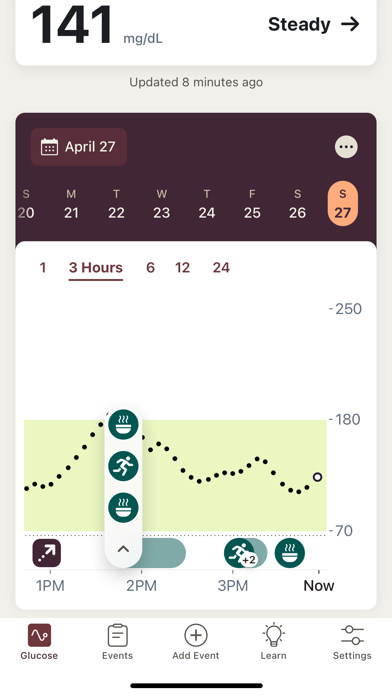Screen dimensions: 392x696
Task: Select Saturday 26 in the week strip
Action: tap(297, 204)
